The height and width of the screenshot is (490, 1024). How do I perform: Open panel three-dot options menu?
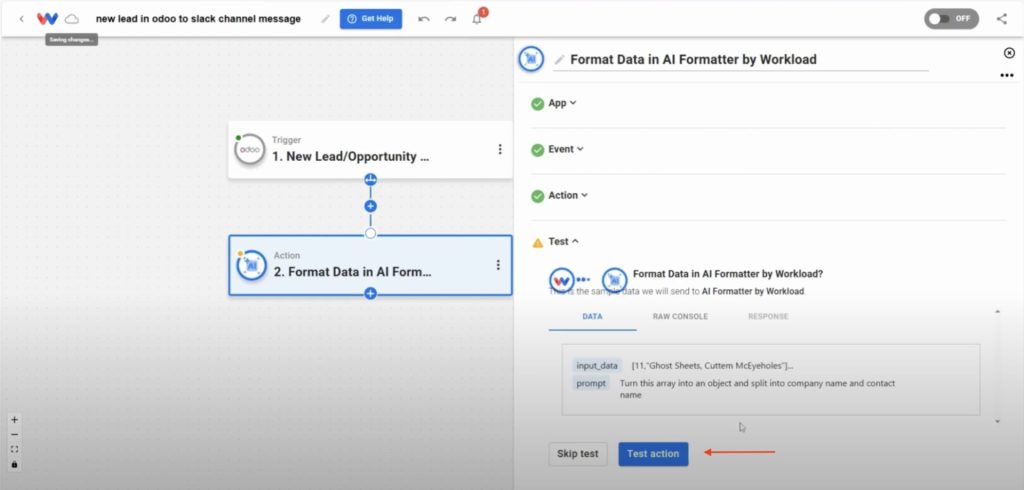[1006, 76]
